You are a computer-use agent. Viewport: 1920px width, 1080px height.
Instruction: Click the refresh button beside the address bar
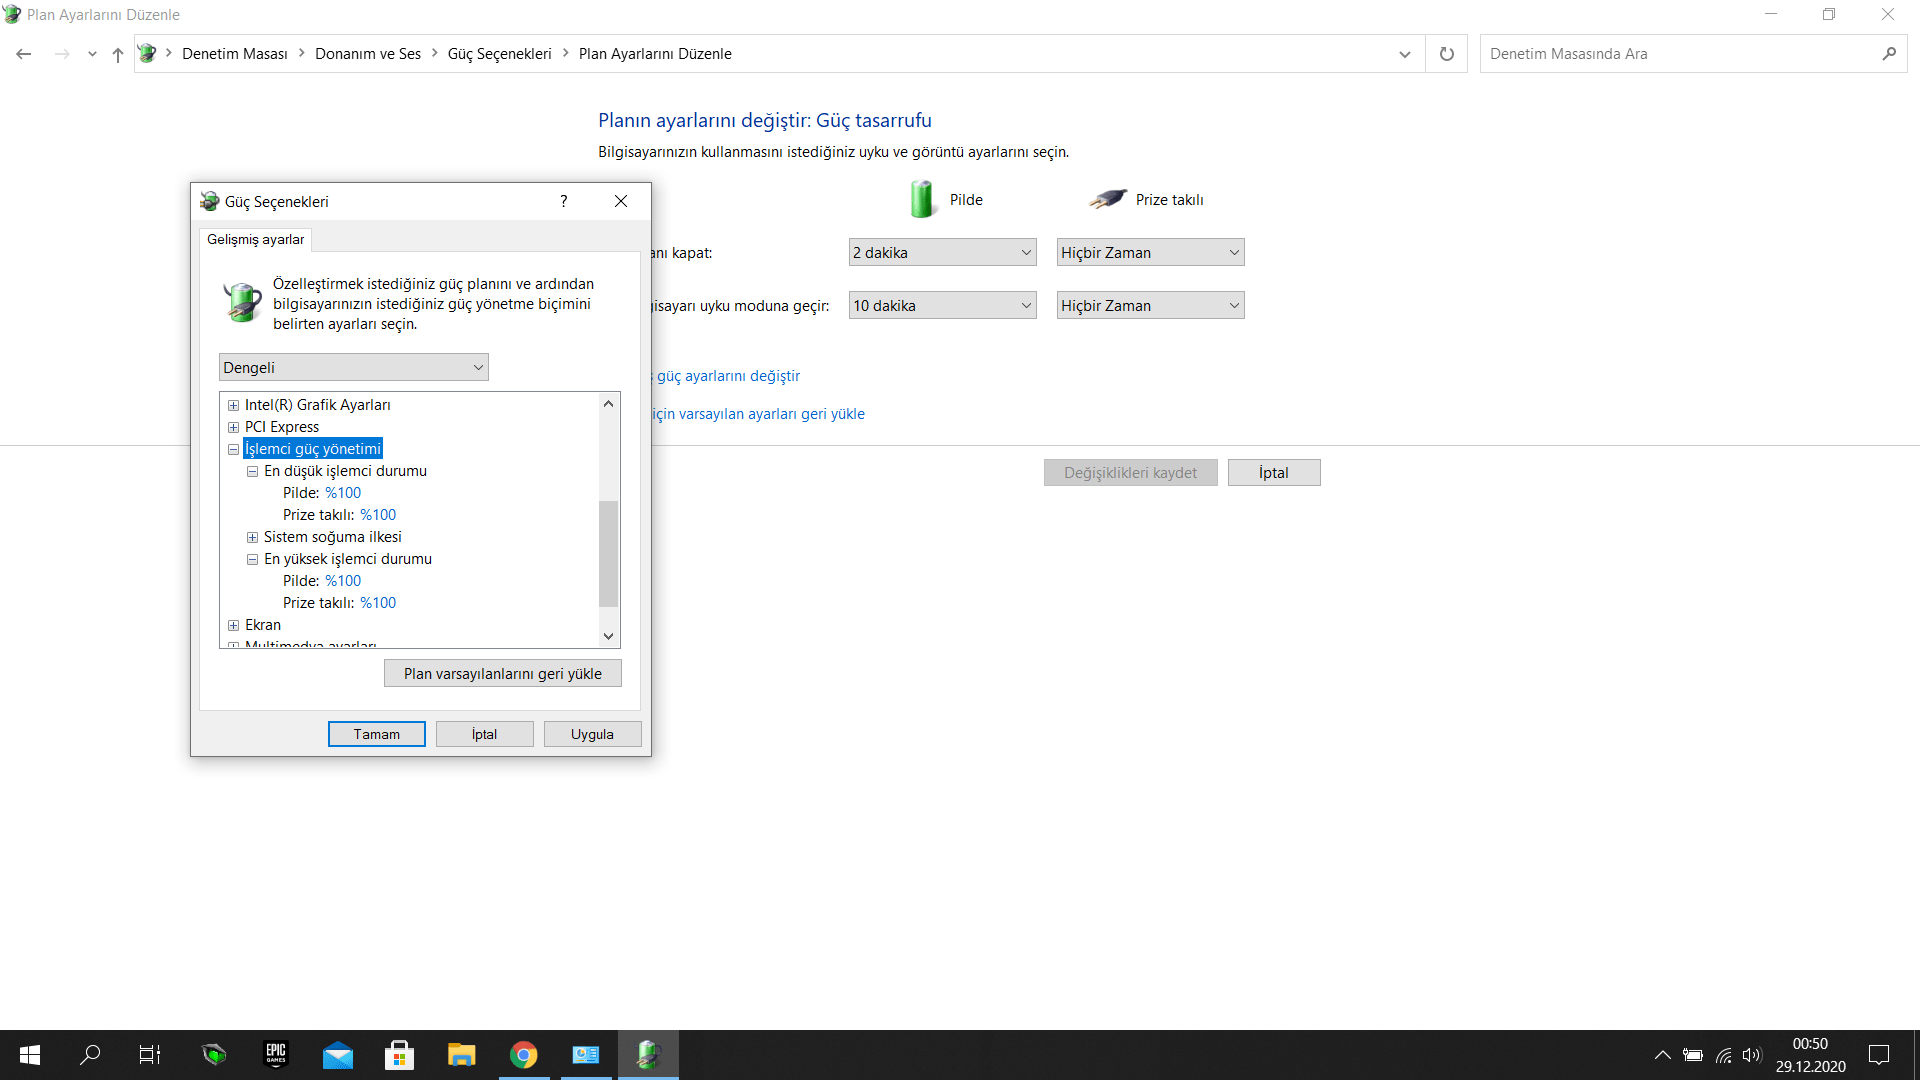click(1446, 54)
